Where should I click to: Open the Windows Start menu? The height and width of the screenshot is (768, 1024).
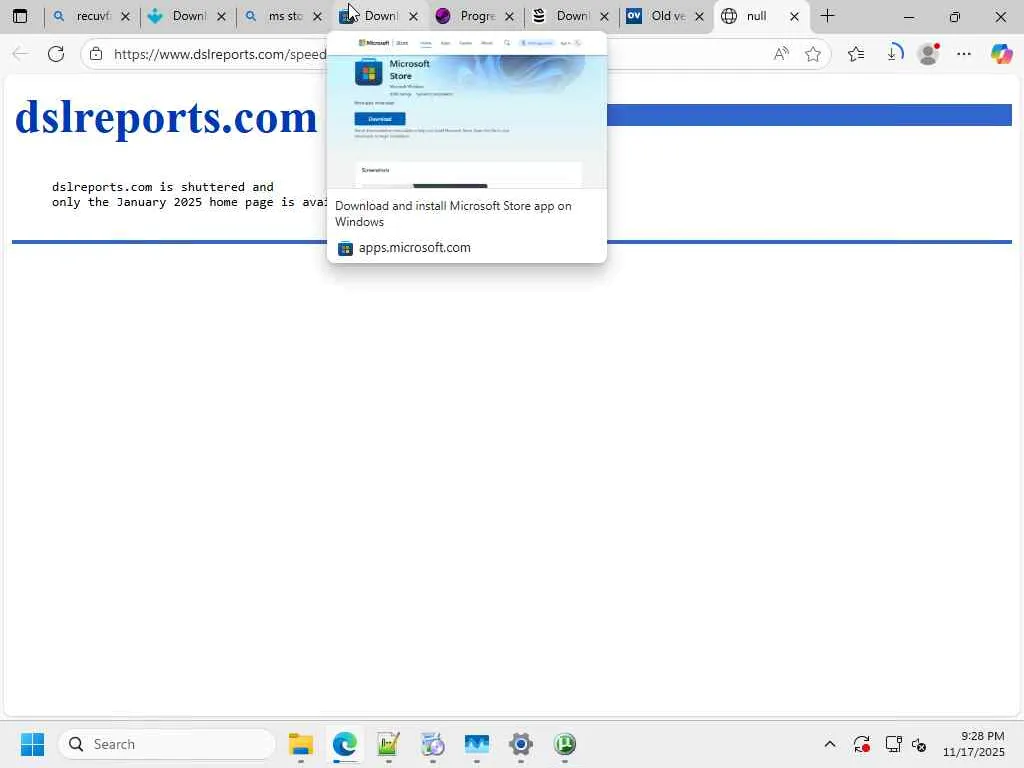click(x=32, y=744)
